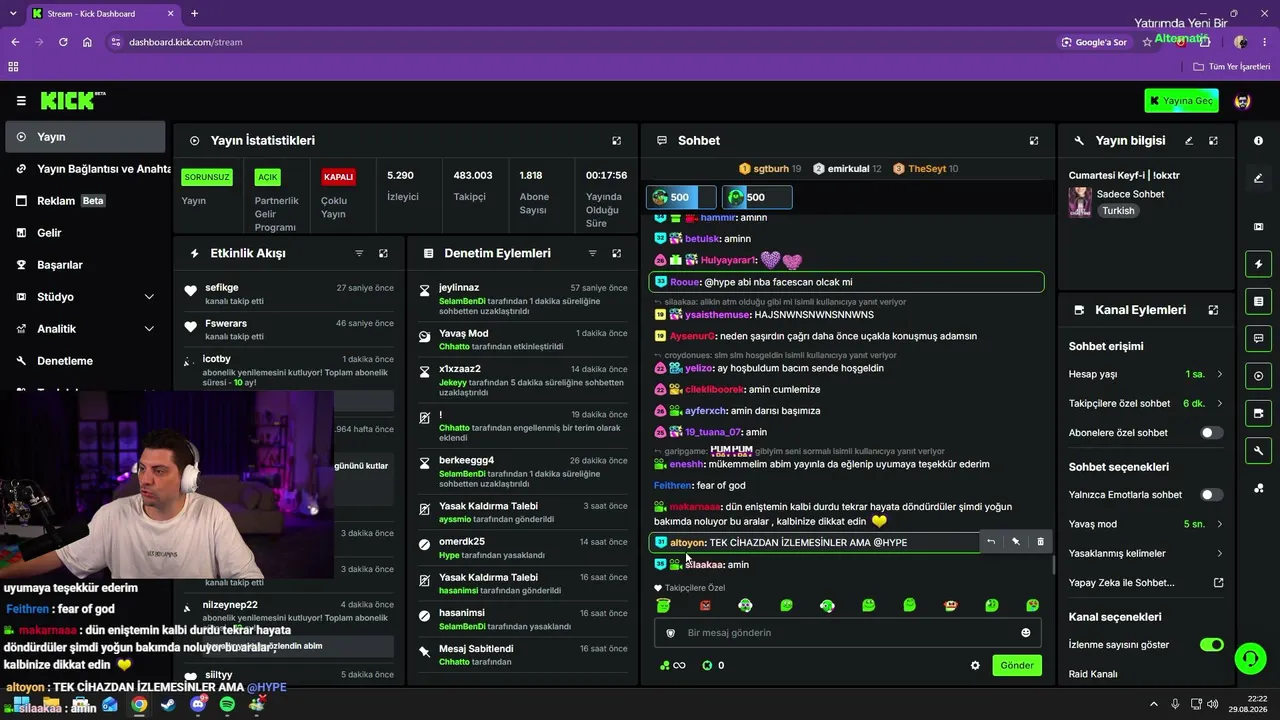This screenshot has width=1280, height=720.
Task: Reply to altoyon's chat message
Action: pyautogui.click(x=991, y=542)
